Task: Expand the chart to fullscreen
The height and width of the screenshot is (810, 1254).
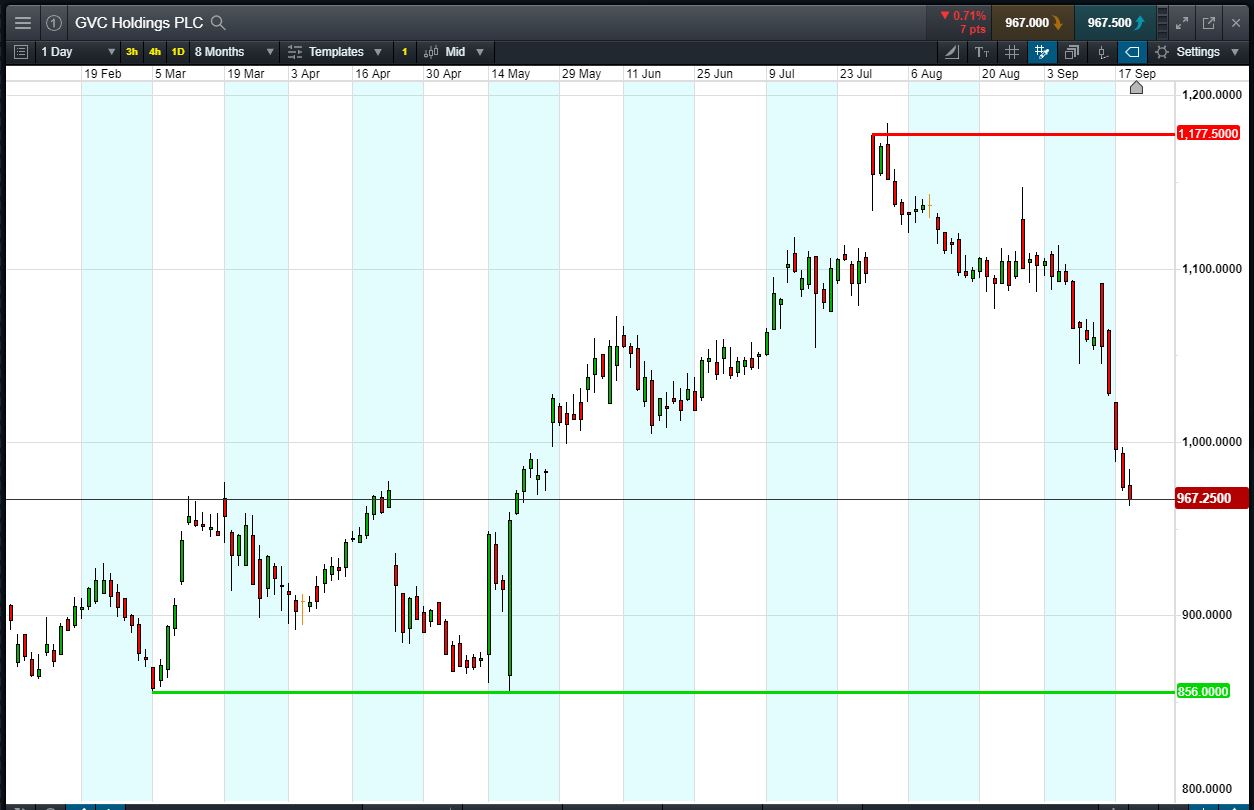Action: coord(1182,23)
